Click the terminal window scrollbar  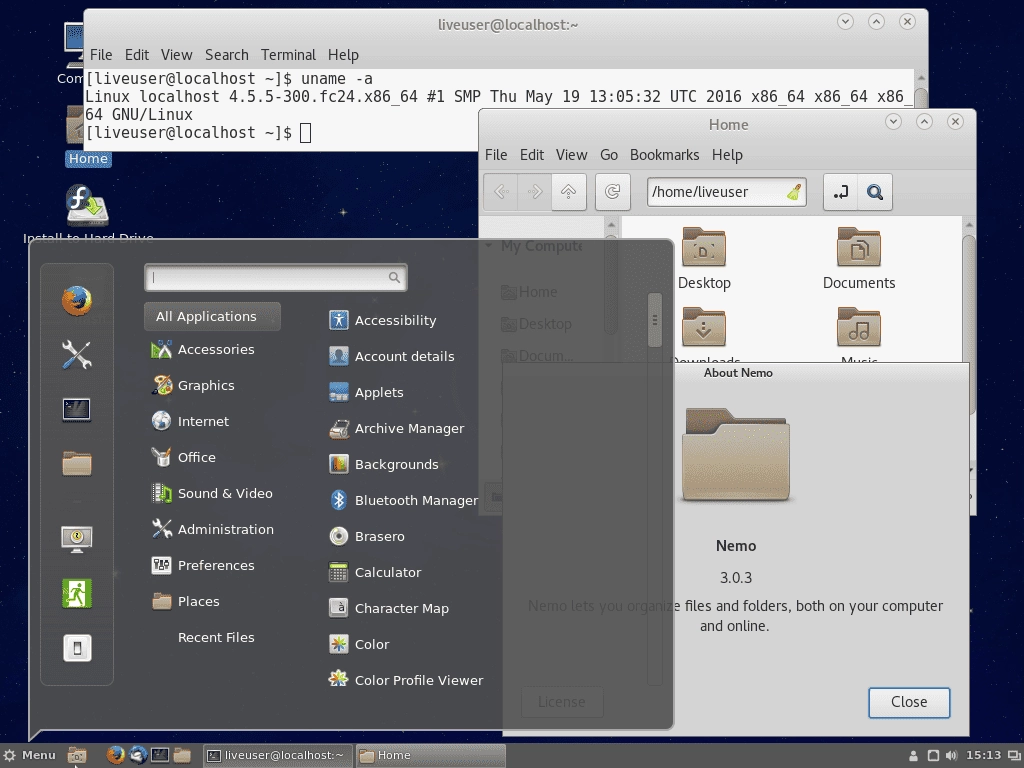(x=921, y=97)
